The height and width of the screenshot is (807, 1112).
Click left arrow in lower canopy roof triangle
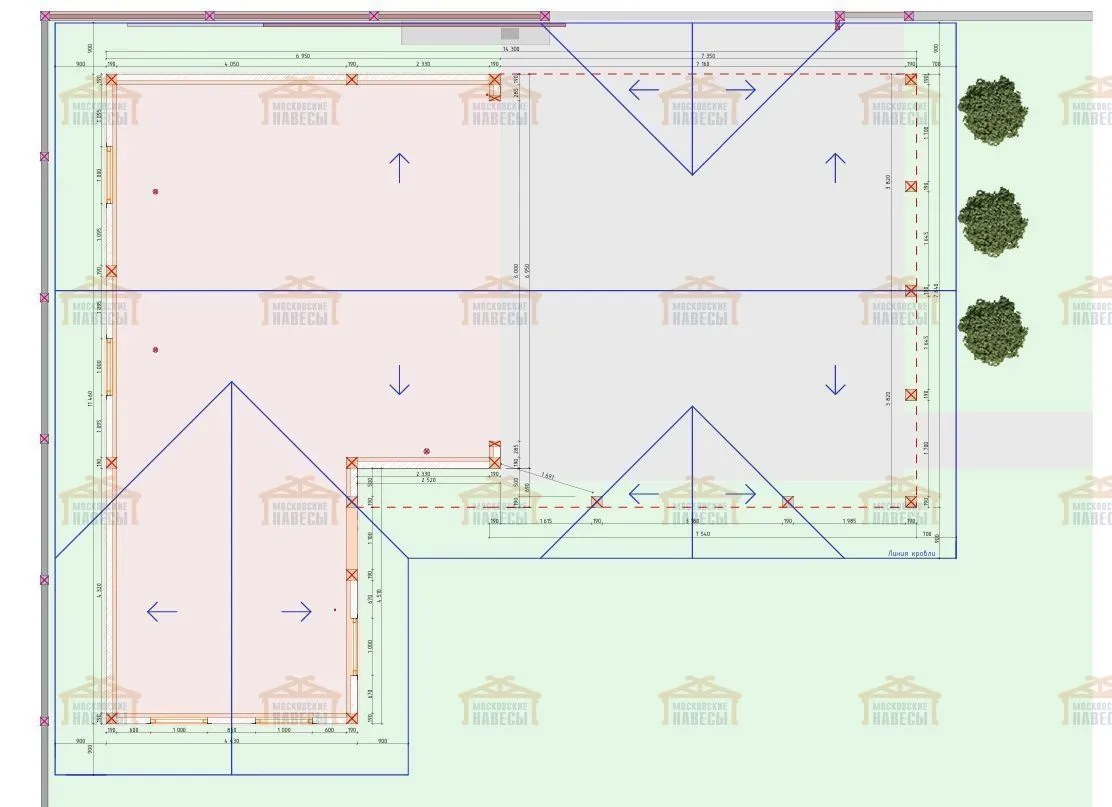pos(644,493)
